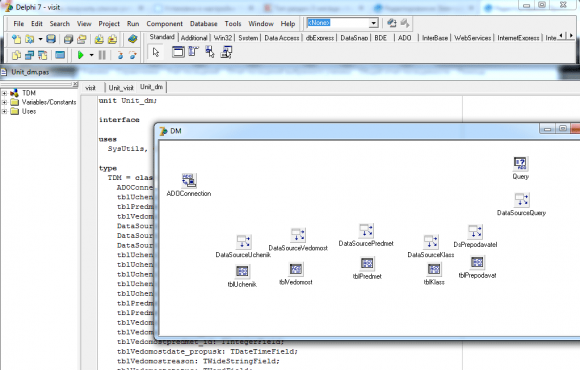580x370 pixels.
Task: Expand the Variables/Constants folder
Action: pos(4,102)
